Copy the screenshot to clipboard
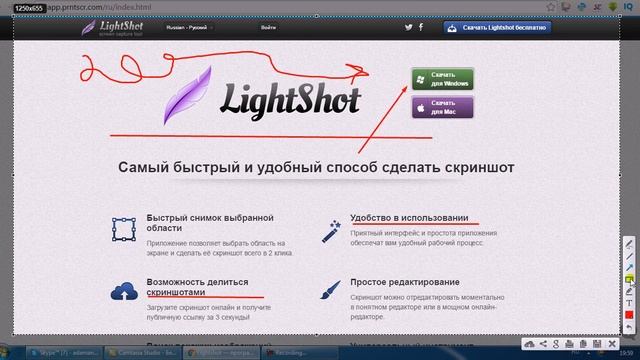 coord(583,344)
